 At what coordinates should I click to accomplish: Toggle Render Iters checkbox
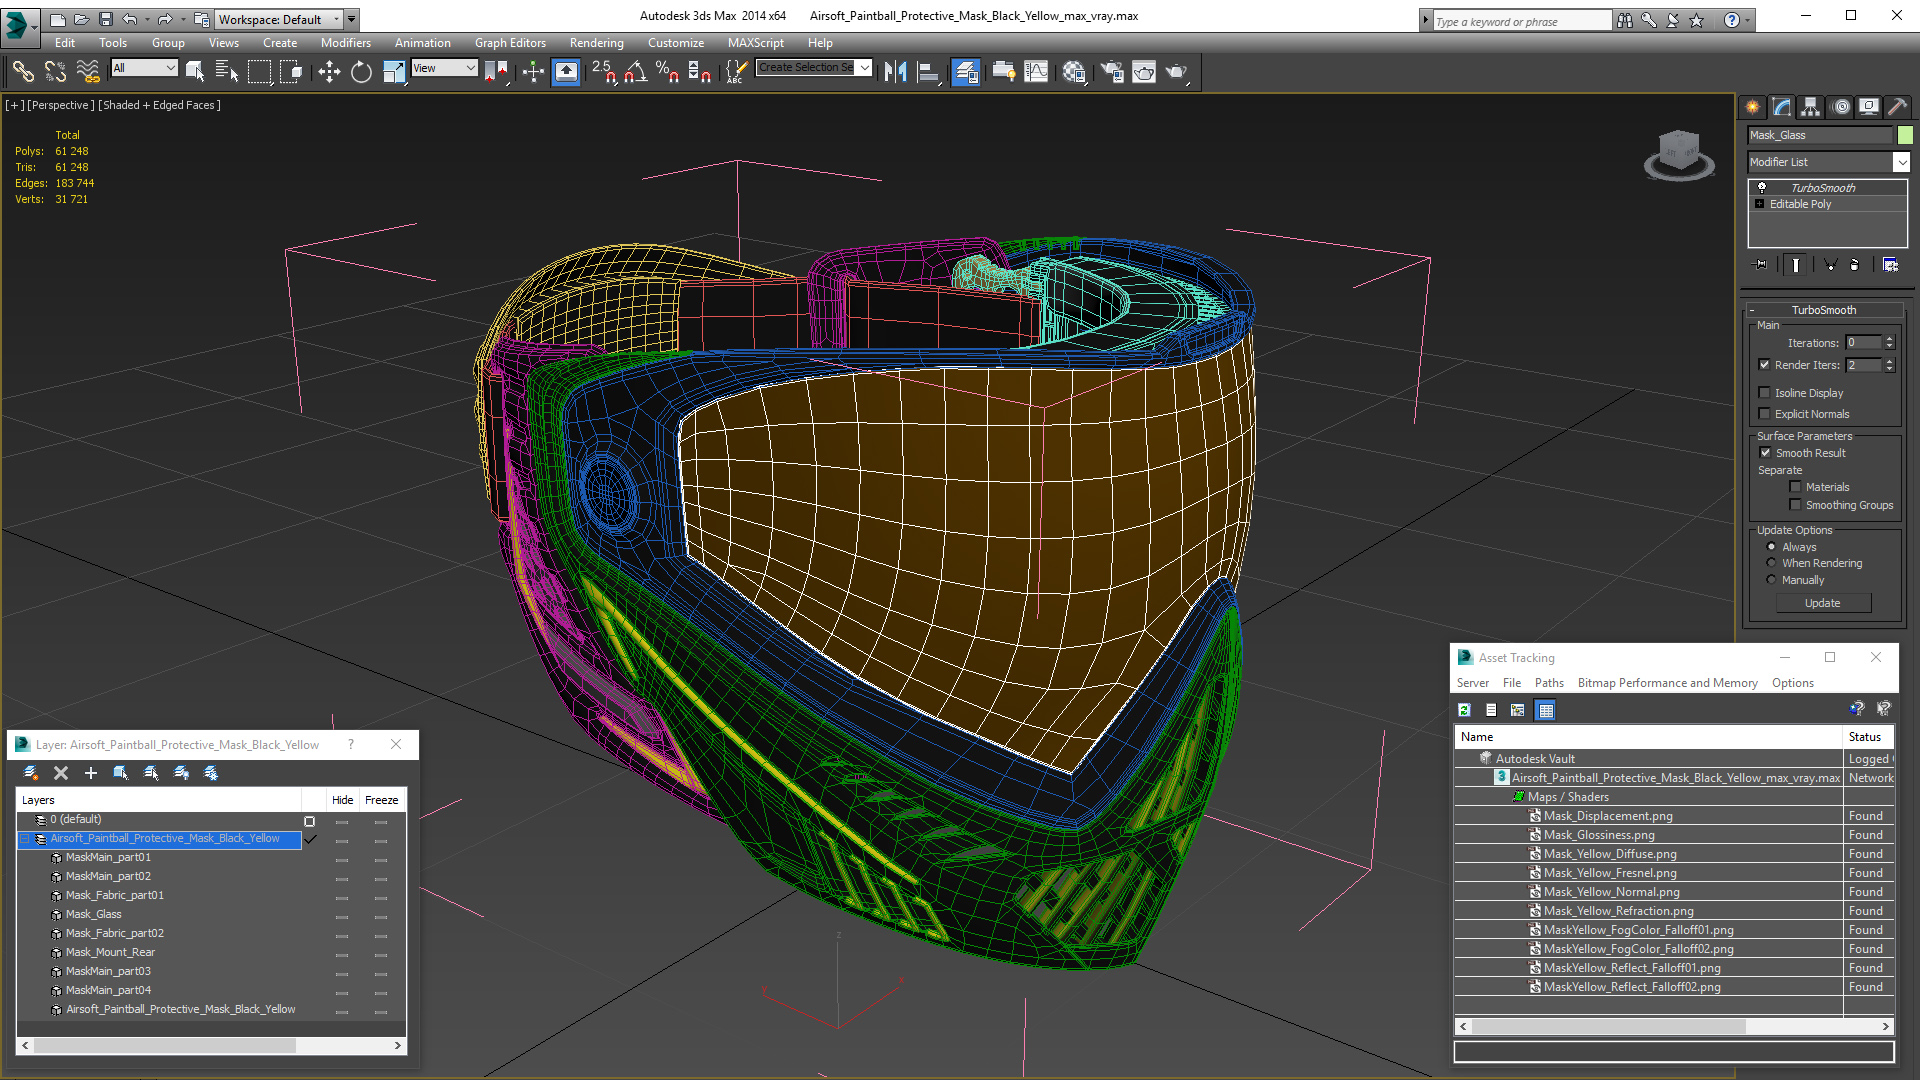point(1765,365)
